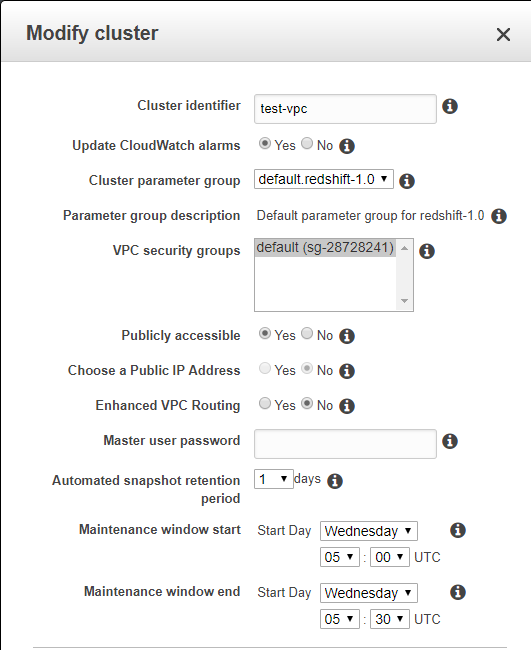Image resolution: width=531 pixels, height=650 pixels.
Task: Expand snapshot retention period days dropdown
Action: click(274, 479)
